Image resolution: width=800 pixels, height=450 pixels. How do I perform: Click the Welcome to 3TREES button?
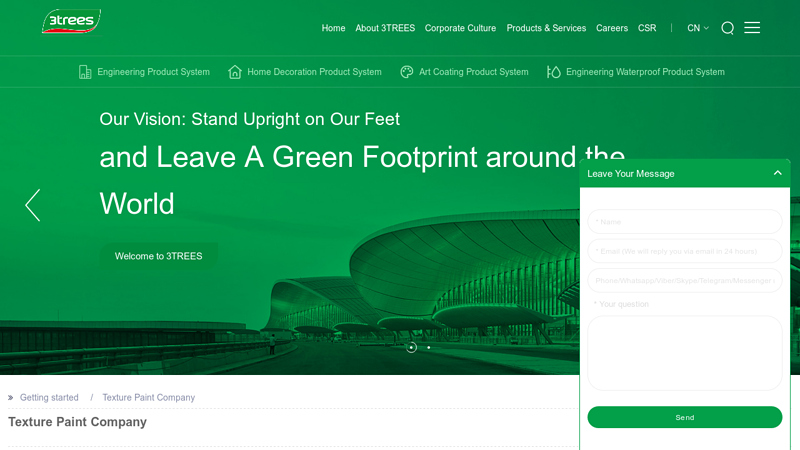[x=159, y=256]
